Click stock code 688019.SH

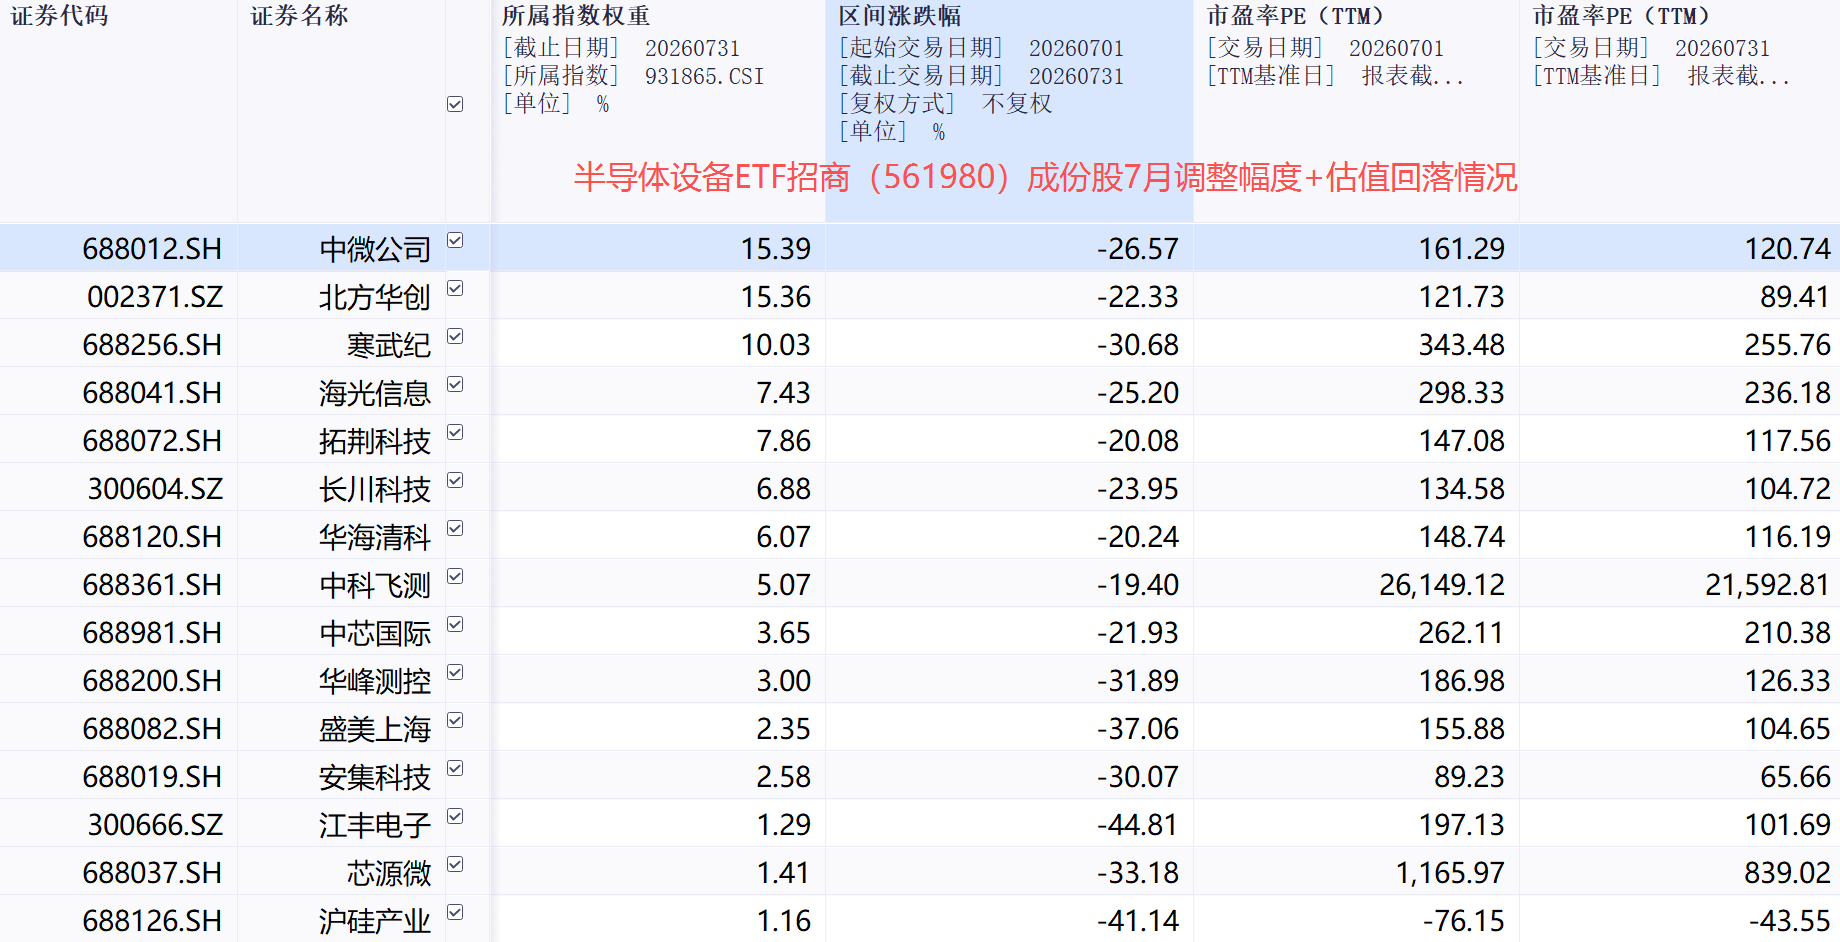coord(152,776)
